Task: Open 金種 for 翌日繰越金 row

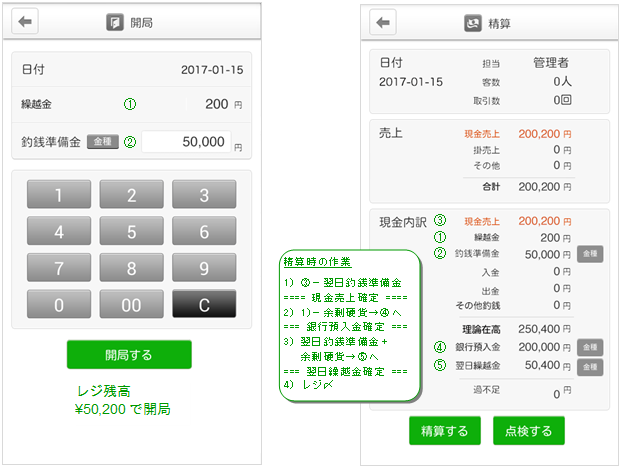Action: pyautogui.click(x=590, y=367)
